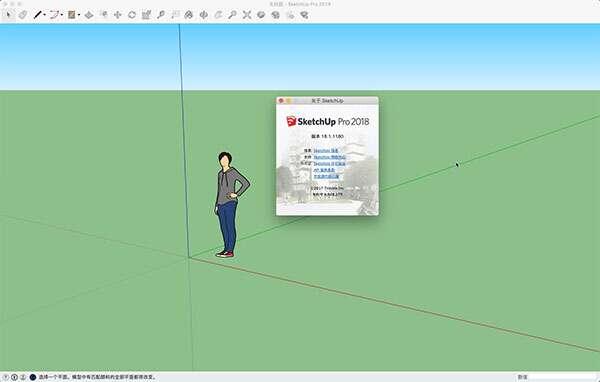
Task: Pick the Scale tool
Action: coord(146,15)
